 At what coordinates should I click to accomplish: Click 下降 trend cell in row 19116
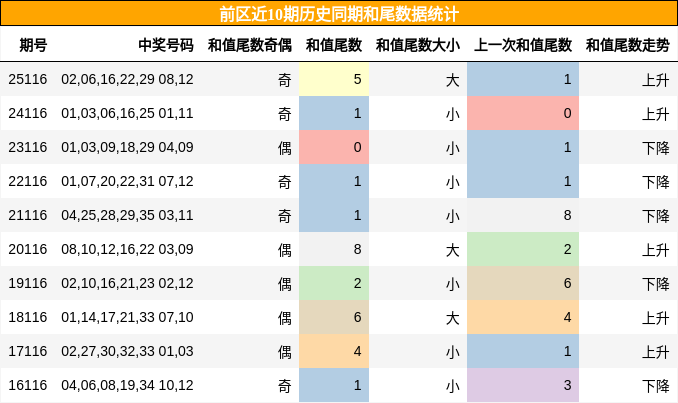(656, 284)
